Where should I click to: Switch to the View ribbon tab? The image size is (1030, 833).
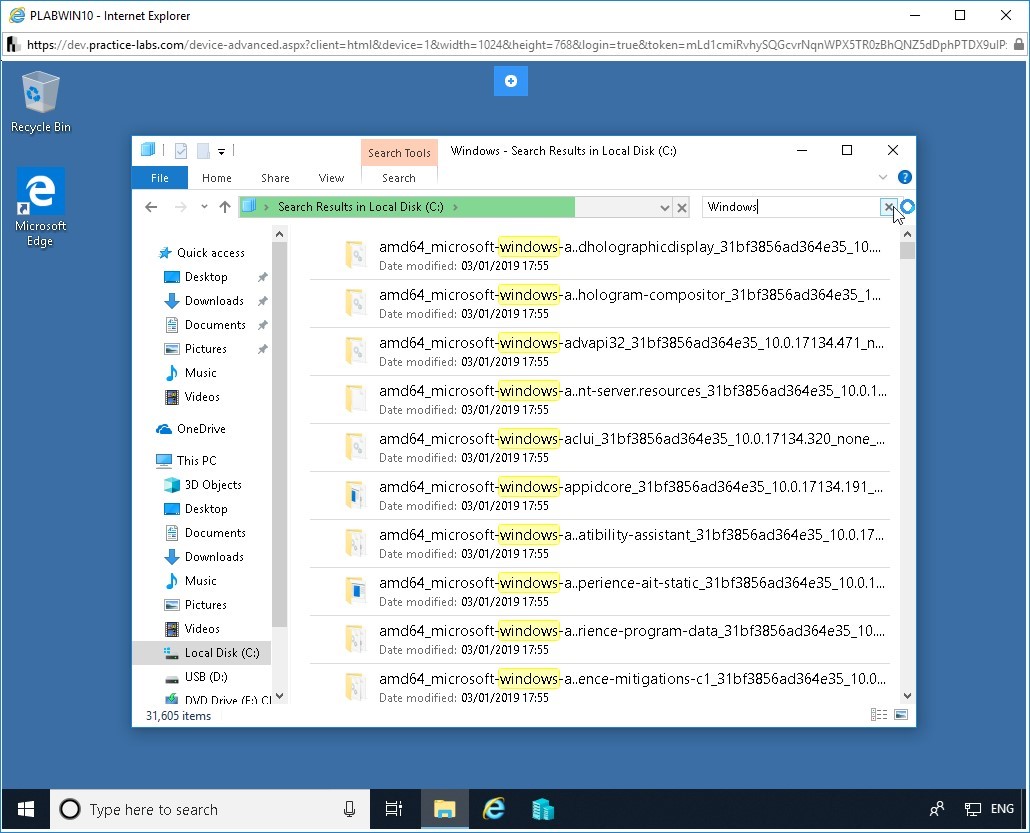(x=331, y=178)
